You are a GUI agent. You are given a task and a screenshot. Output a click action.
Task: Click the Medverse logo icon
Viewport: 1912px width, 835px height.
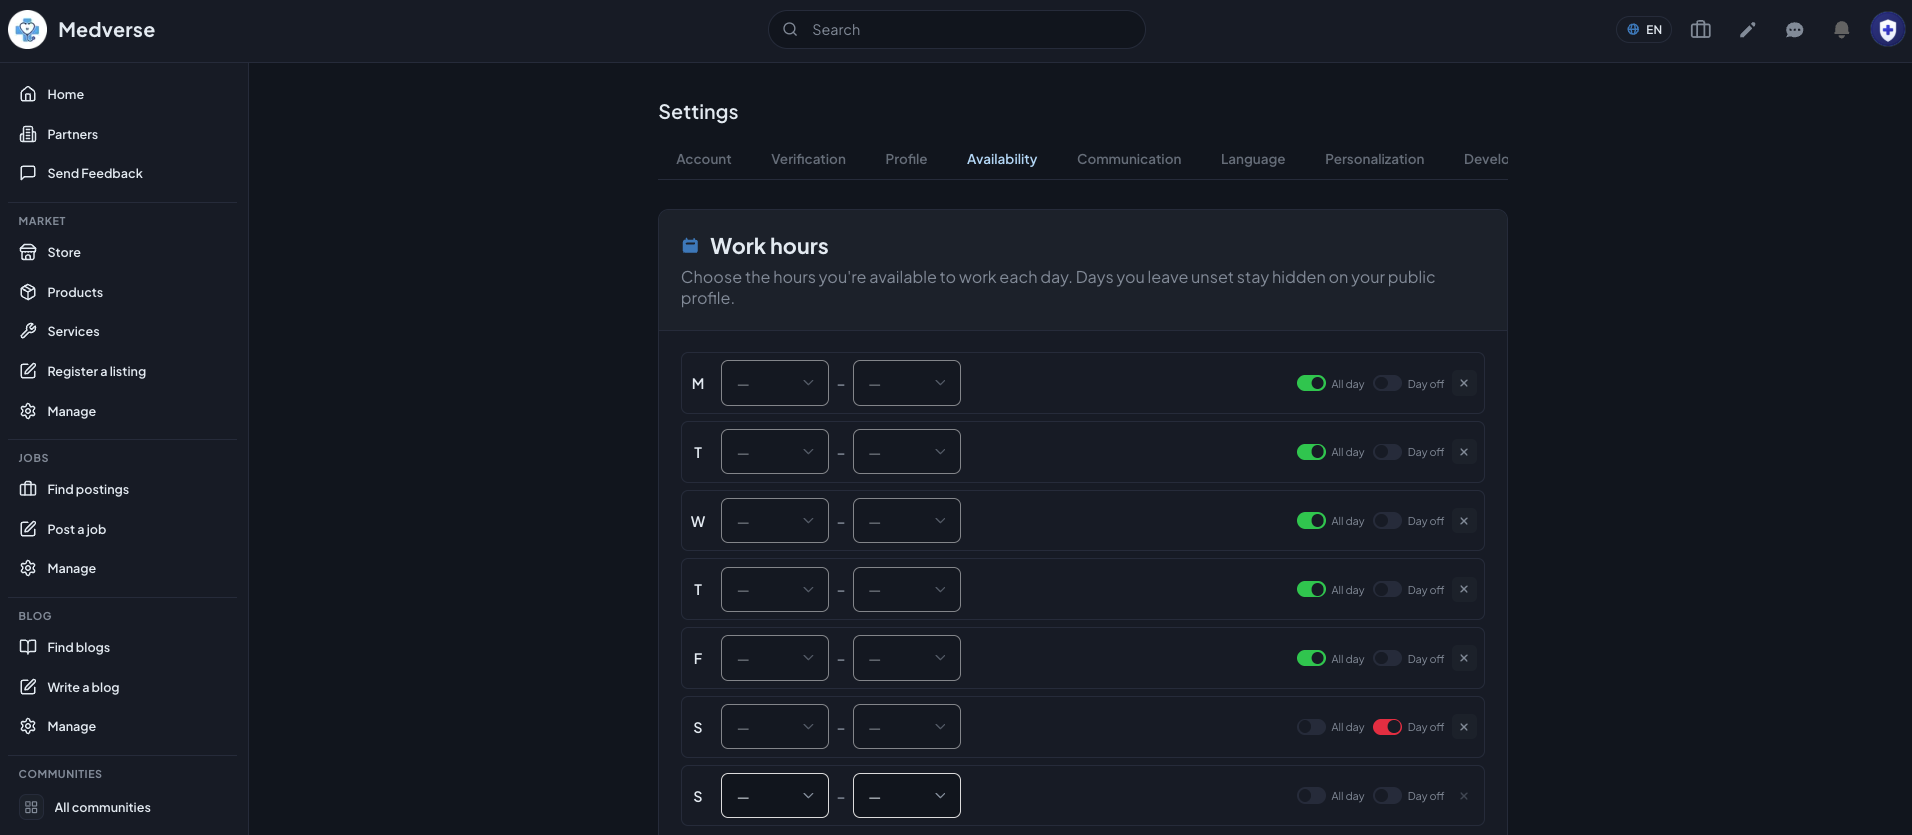coord(28,30)
